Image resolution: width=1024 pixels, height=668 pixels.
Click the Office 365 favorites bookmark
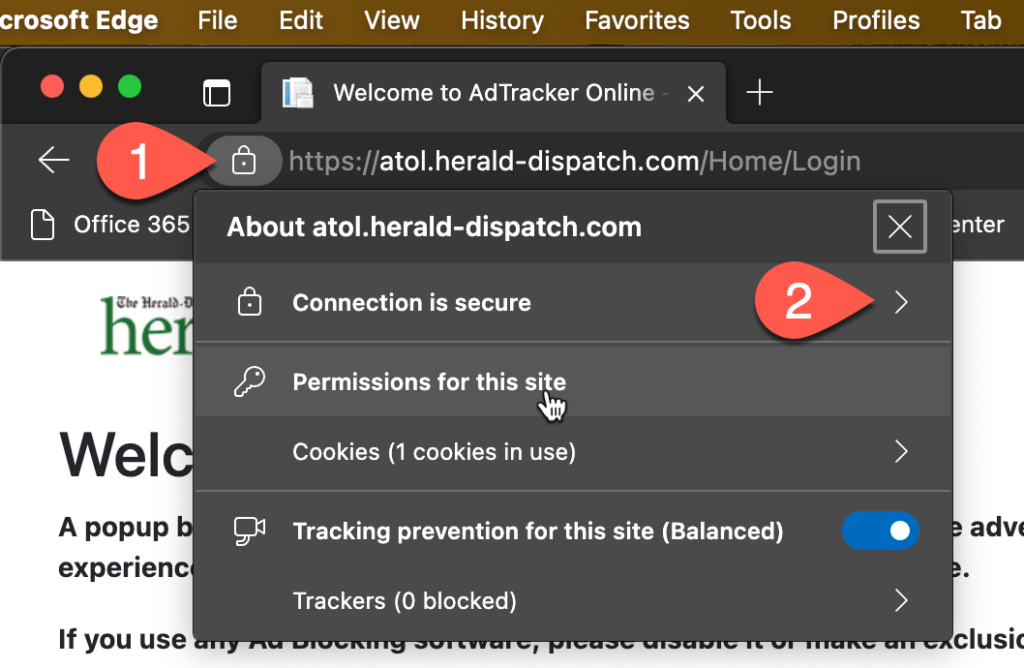pyautogui.click(x=112, y=225)
